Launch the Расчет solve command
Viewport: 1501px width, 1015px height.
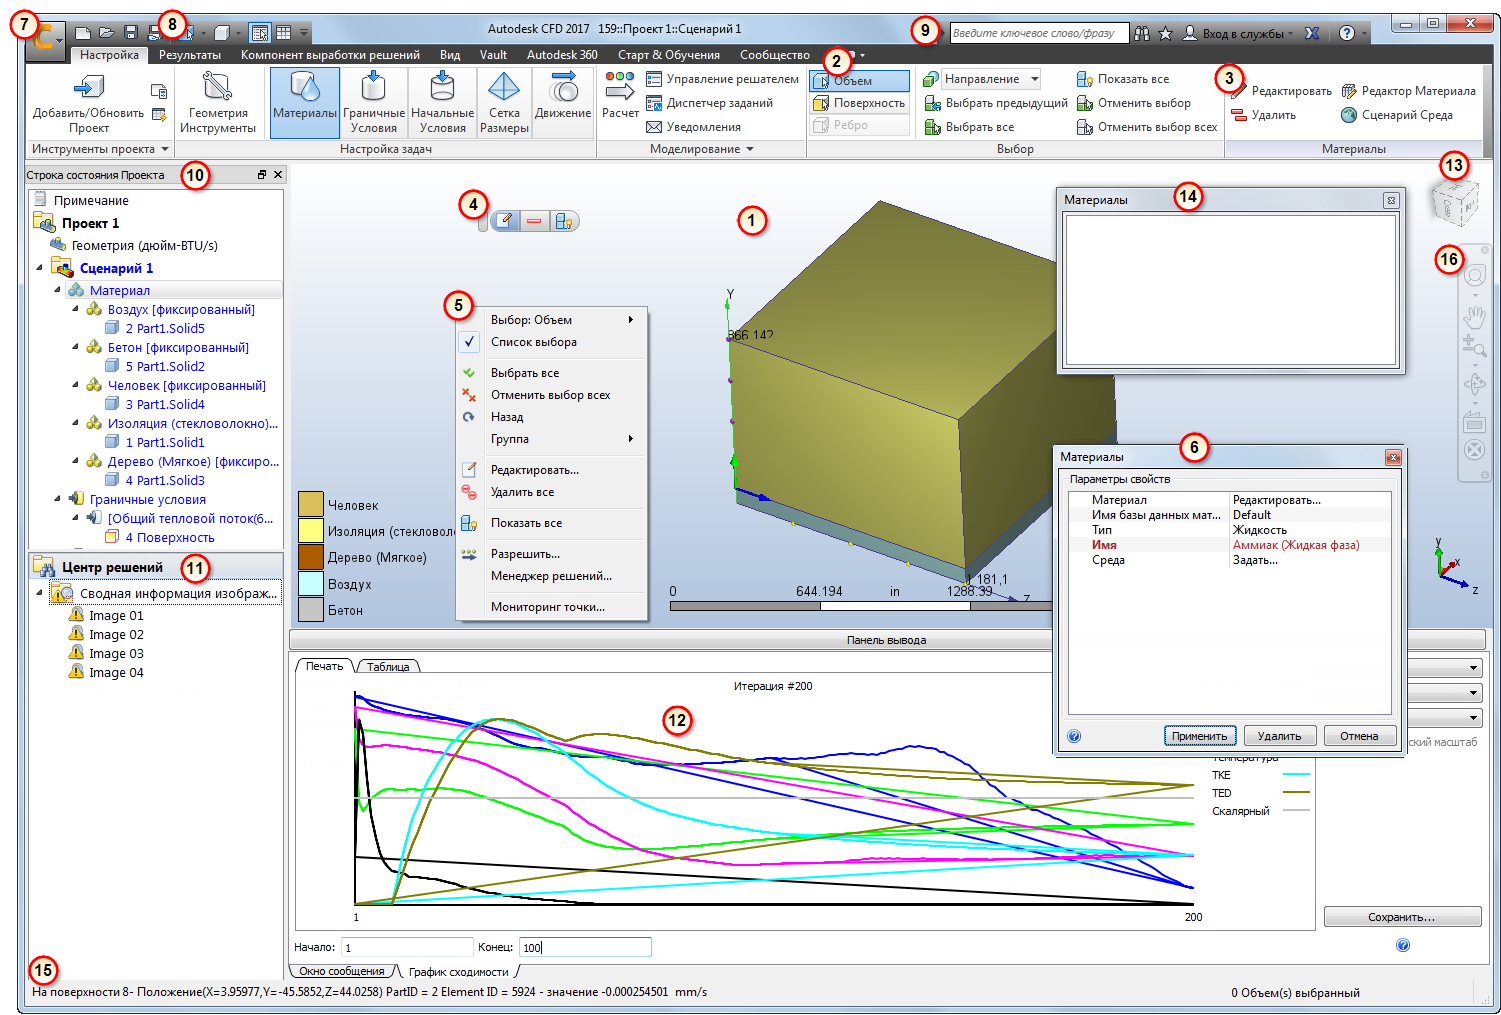[620, 96]
